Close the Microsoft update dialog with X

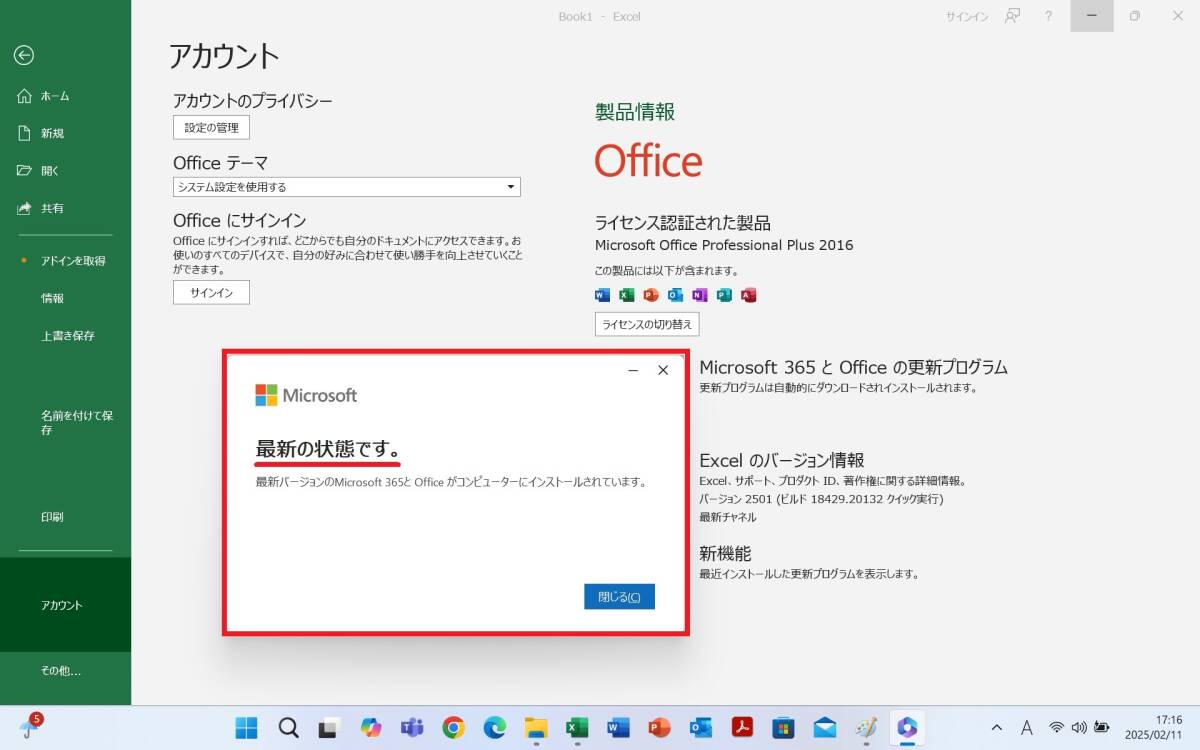click(x=663, y=370)
